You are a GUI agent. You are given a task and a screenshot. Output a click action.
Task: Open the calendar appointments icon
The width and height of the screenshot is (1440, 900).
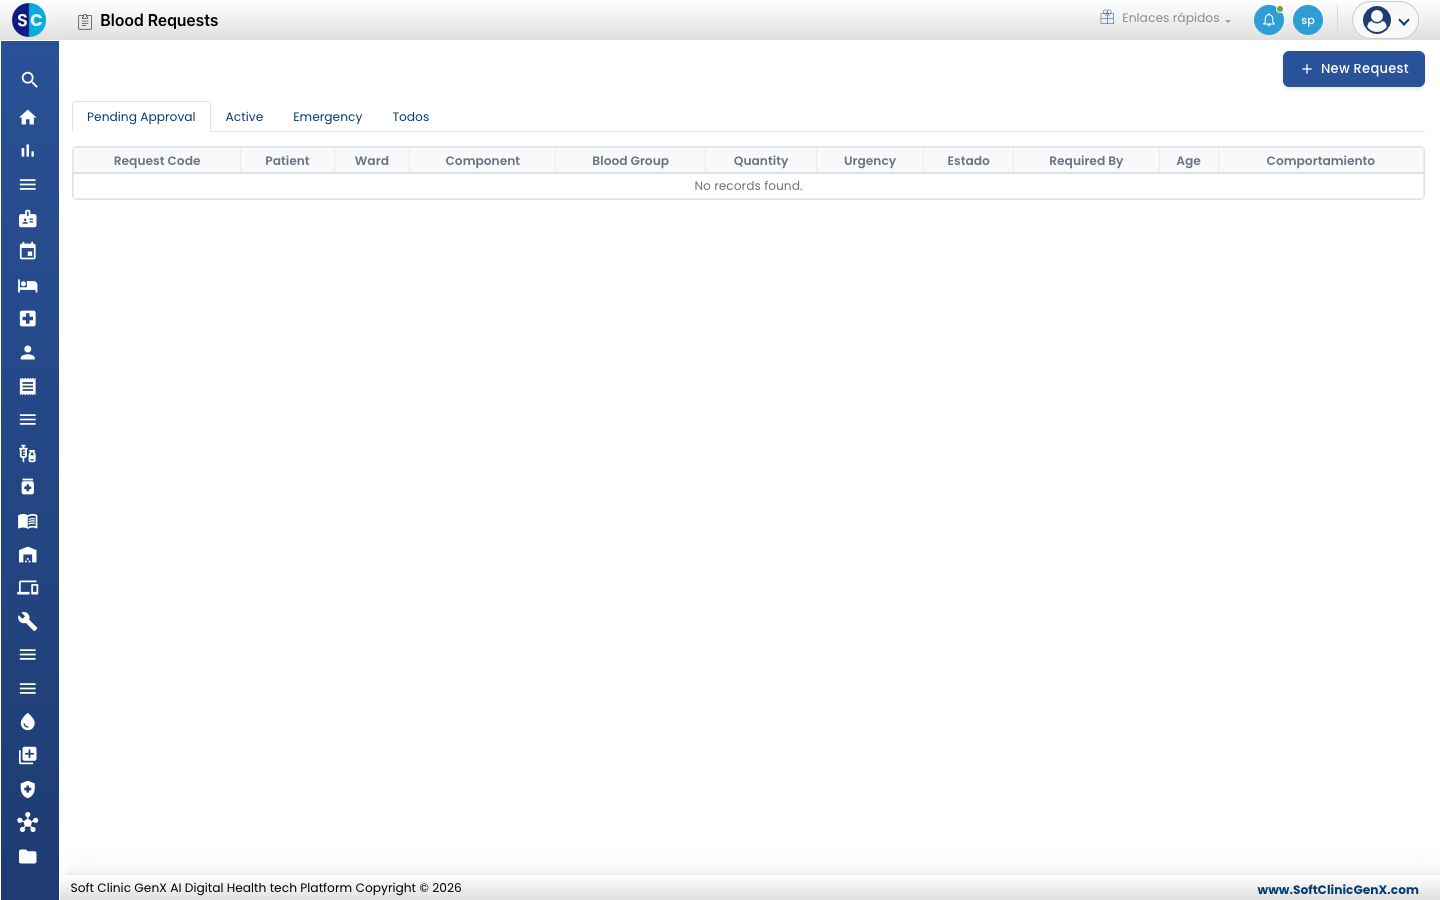[x=28, y=252]
